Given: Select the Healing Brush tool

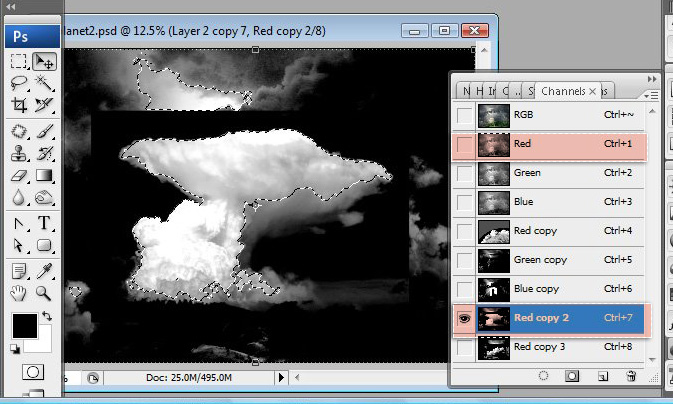Looking at the screenshot, I should tap(18, 131).
